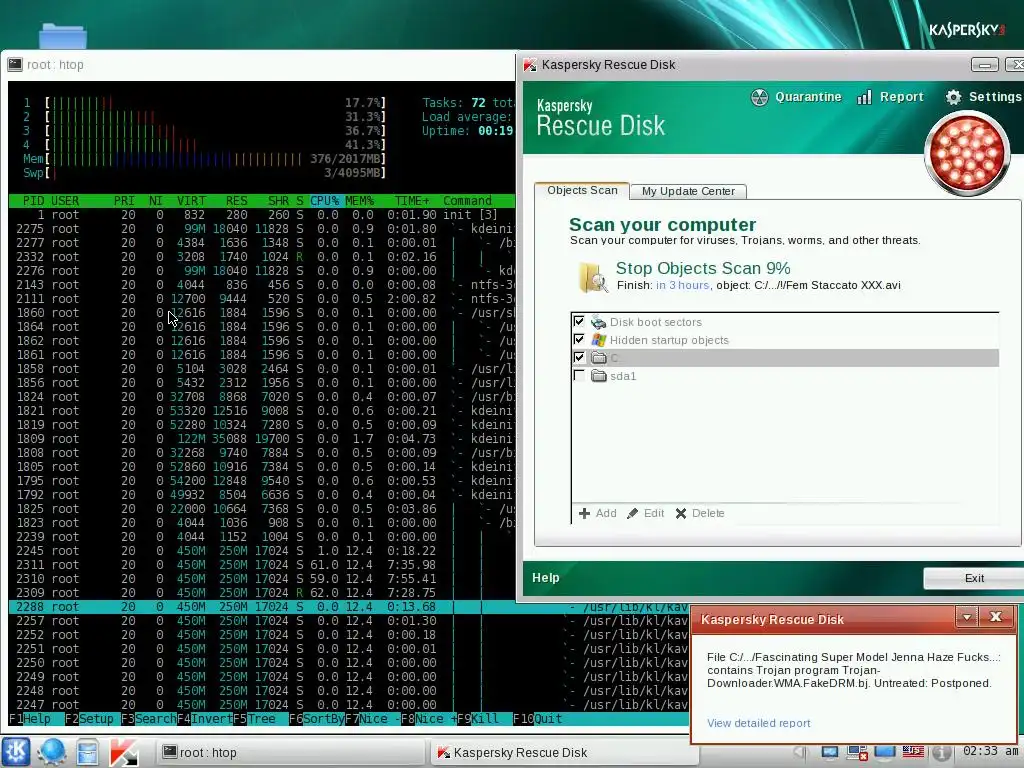Click the display tray icon beside flag
The image size is (1024, 768).
[x=885, y=752]
